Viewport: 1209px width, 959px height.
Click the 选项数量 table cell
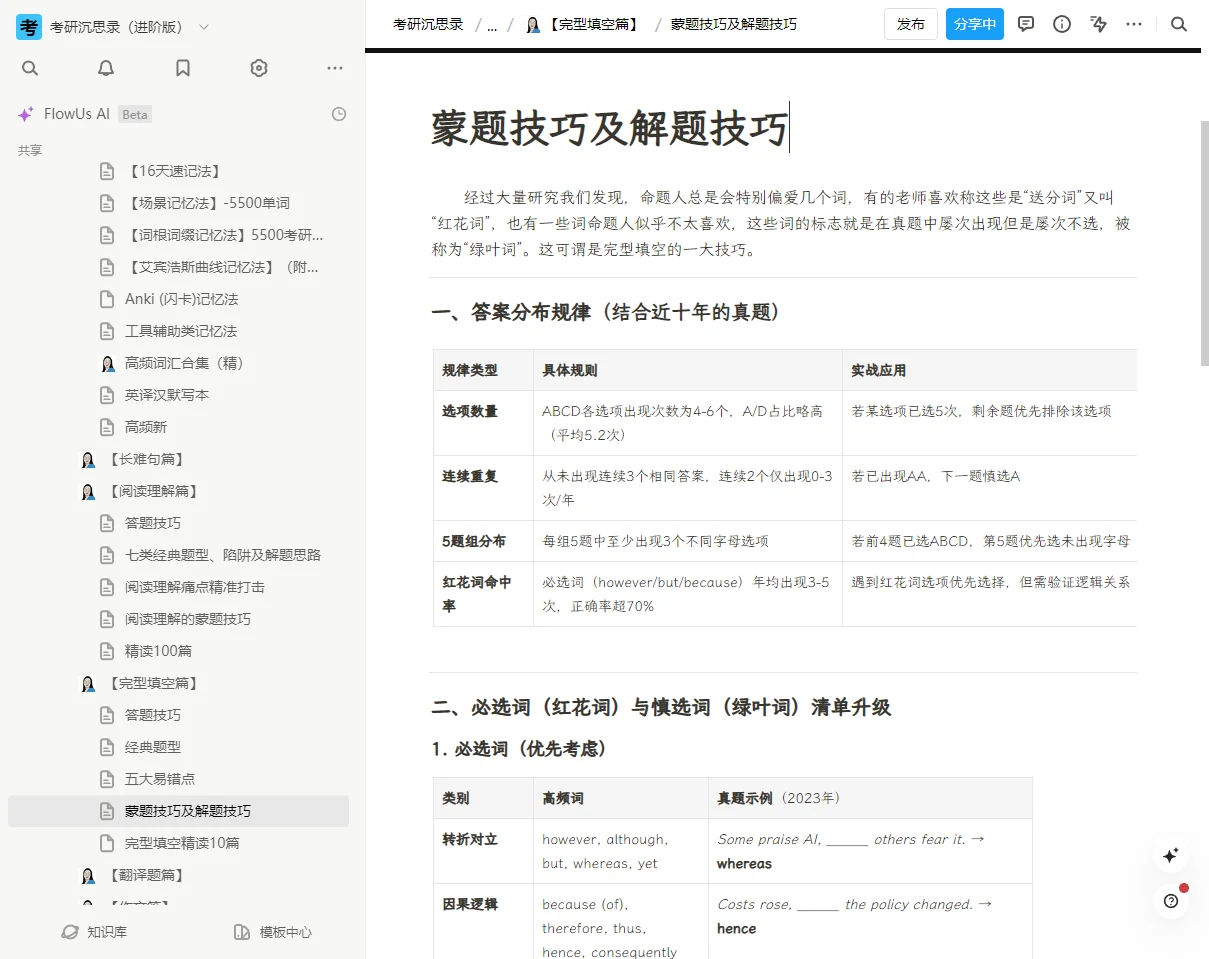pyautogui.click(x=483, y=423)
